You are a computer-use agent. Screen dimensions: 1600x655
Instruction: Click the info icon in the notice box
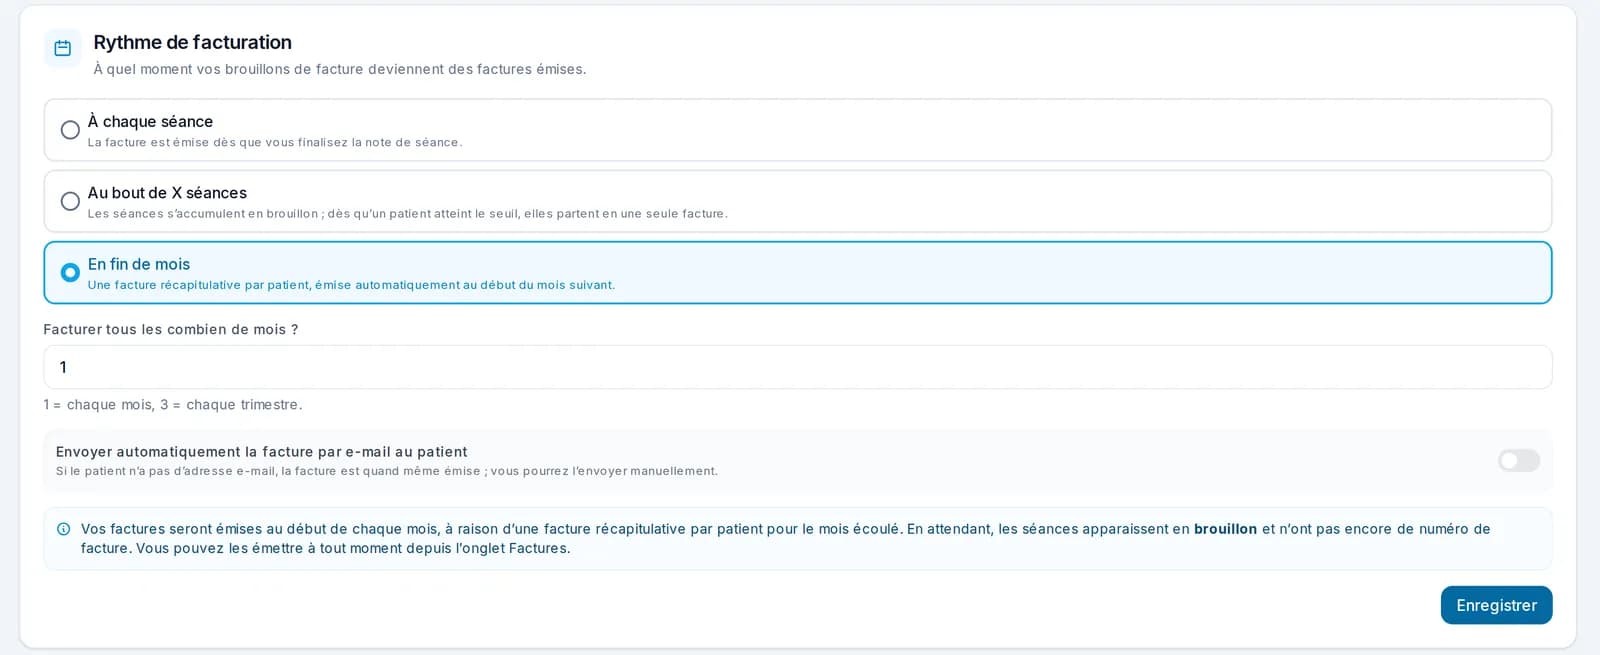point(64,529)
